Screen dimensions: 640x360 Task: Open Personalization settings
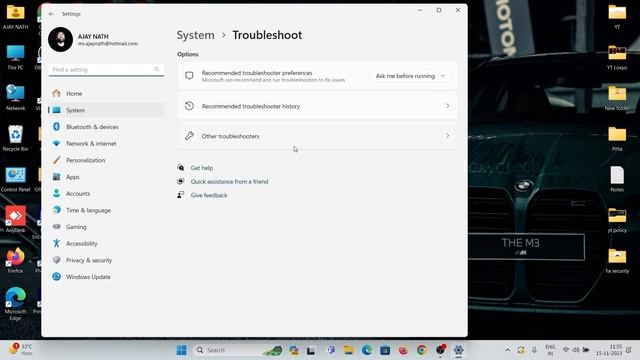[x=106, y=160]
